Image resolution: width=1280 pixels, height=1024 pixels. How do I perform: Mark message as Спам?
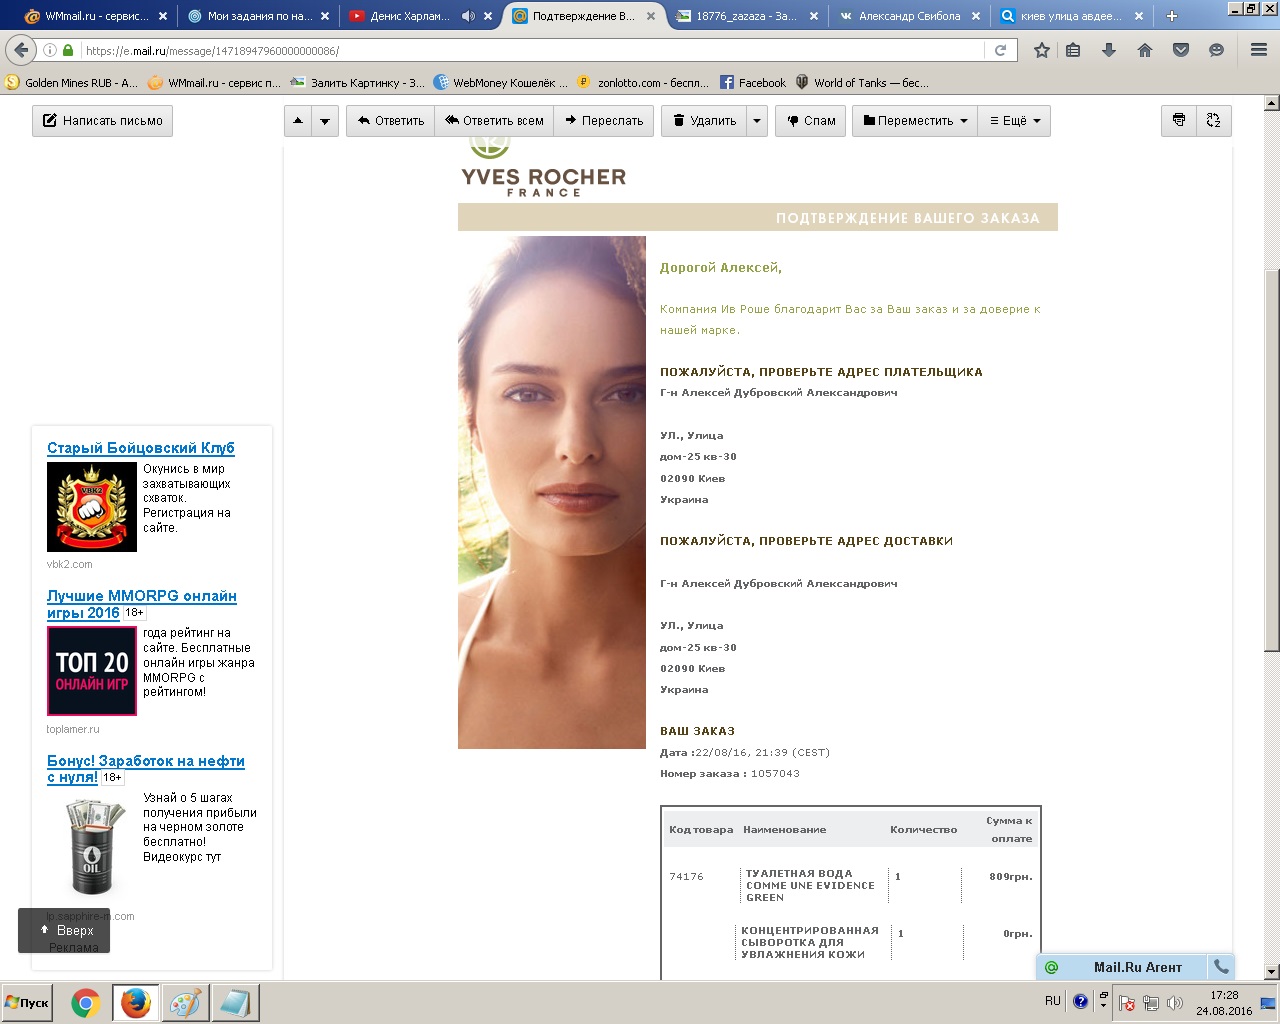811,121
